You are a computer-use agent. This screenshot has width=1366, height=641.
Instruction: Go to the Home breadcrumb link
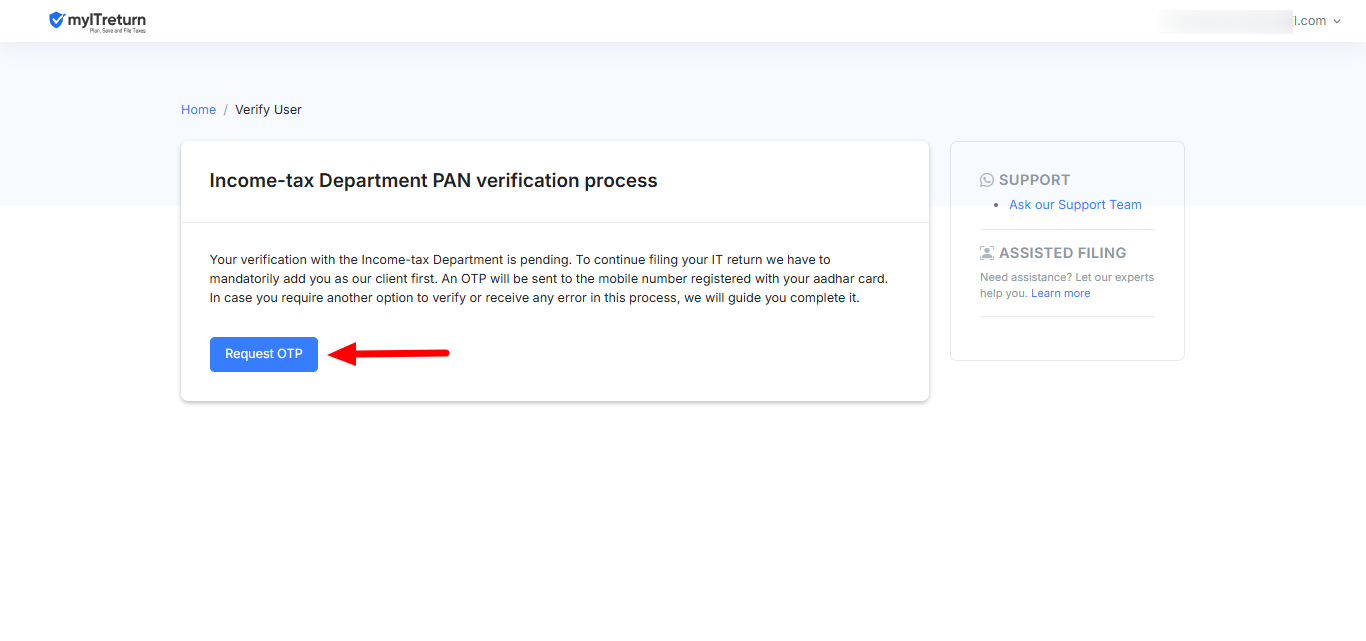(x=198, y=110)
